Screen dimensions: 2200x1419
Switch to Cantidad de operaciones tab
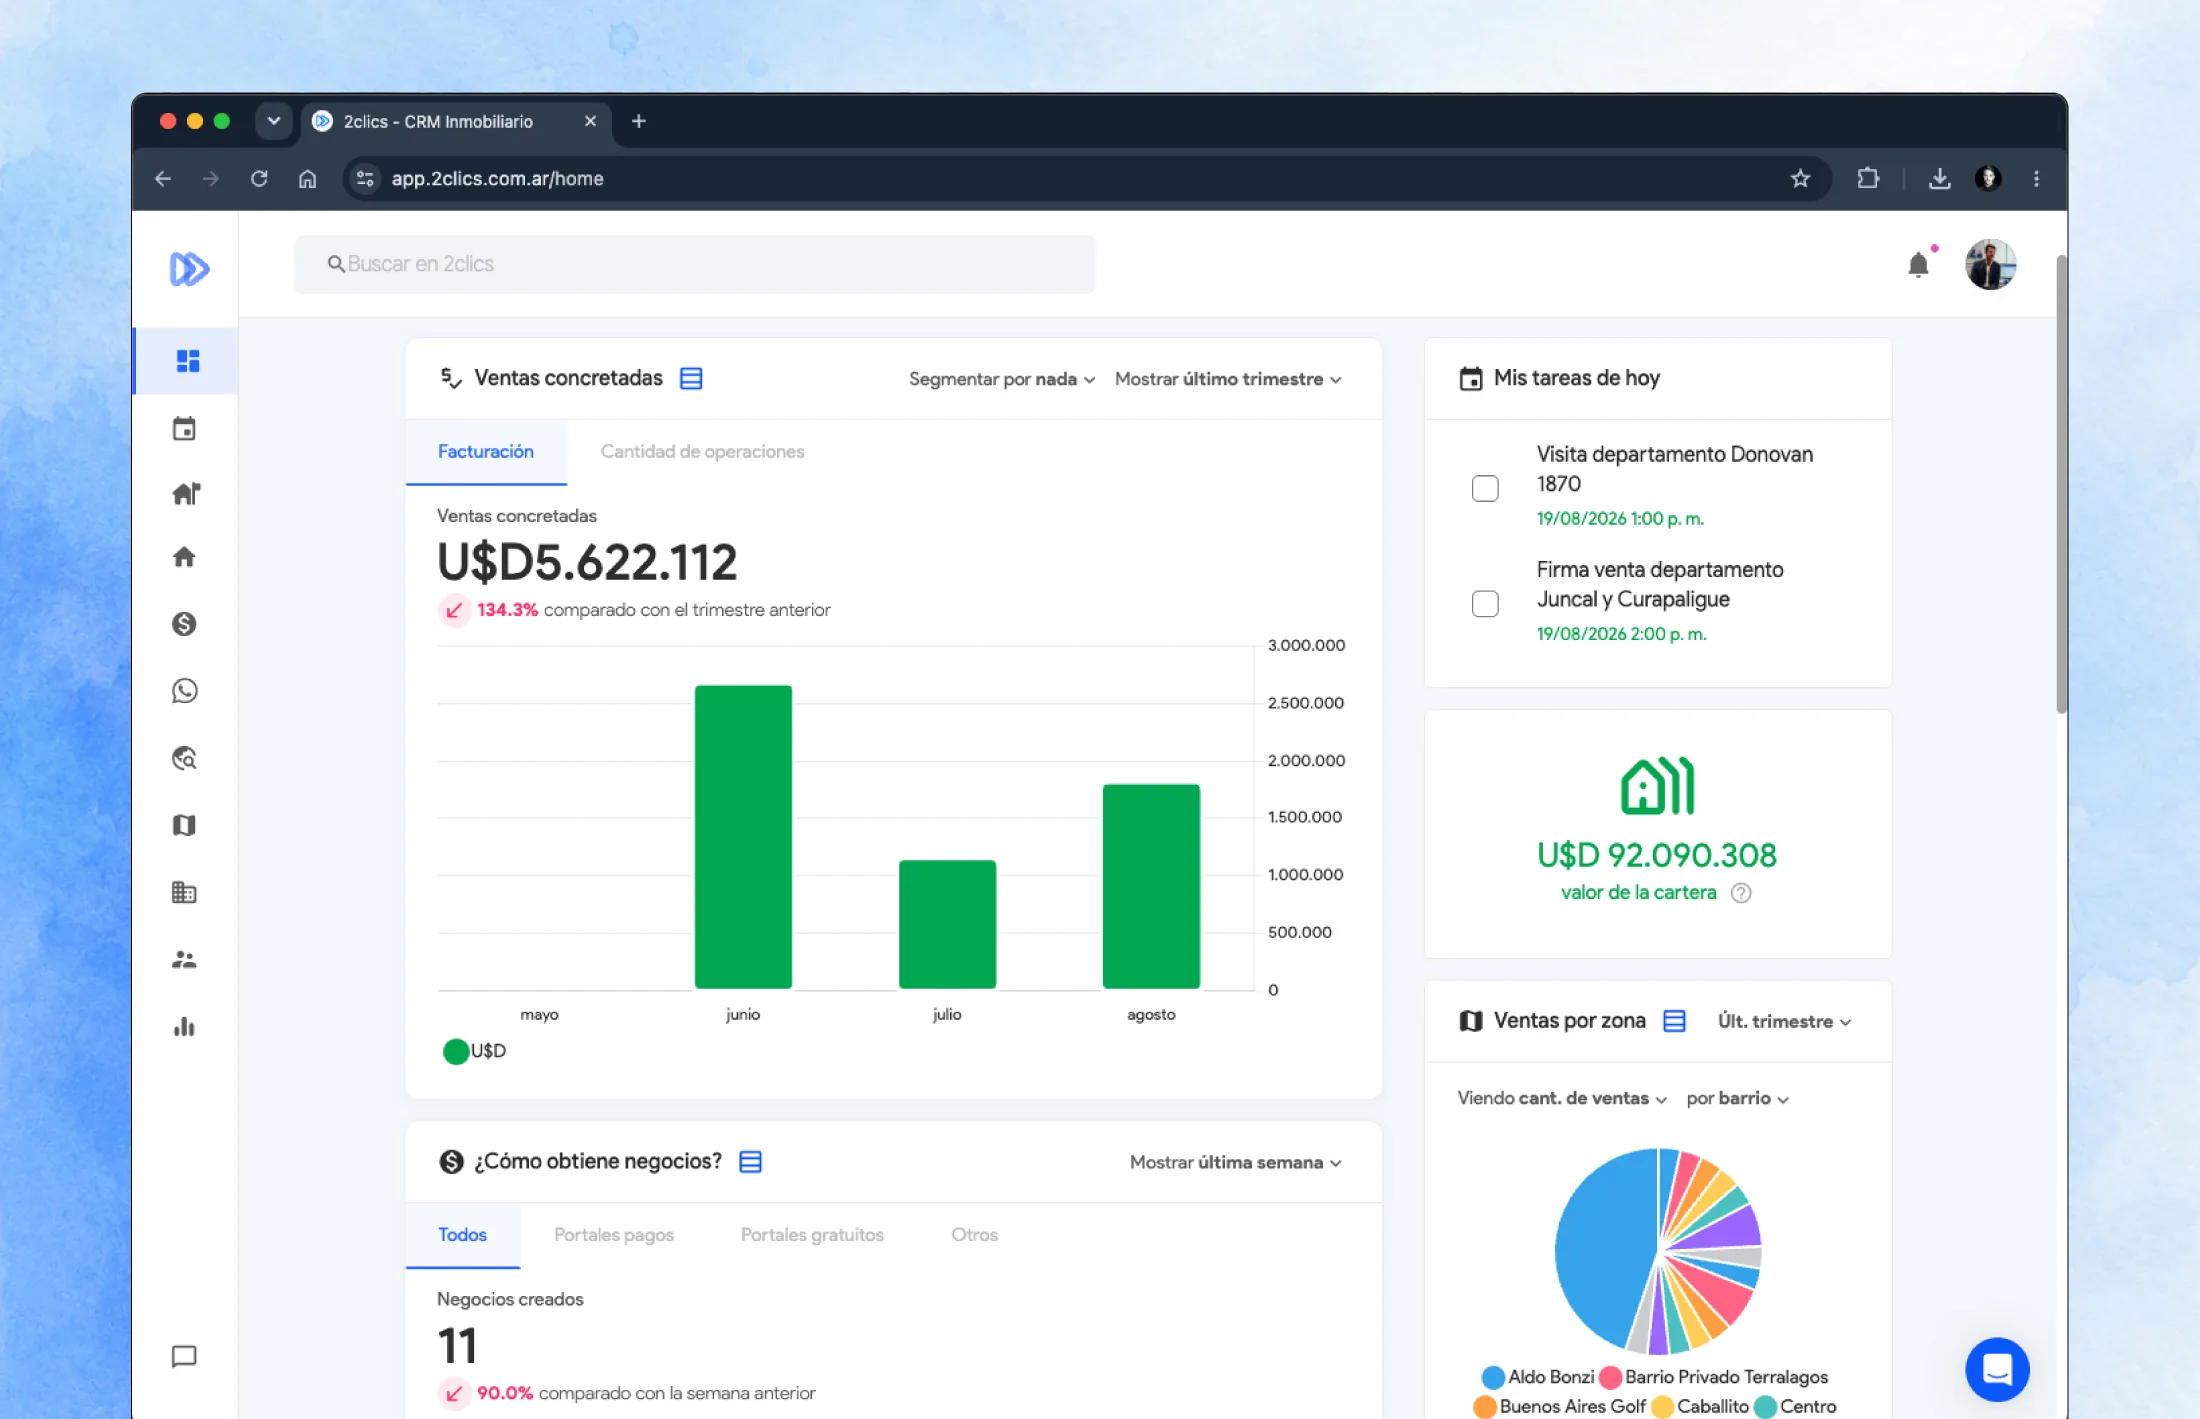[x=702, y=452]
